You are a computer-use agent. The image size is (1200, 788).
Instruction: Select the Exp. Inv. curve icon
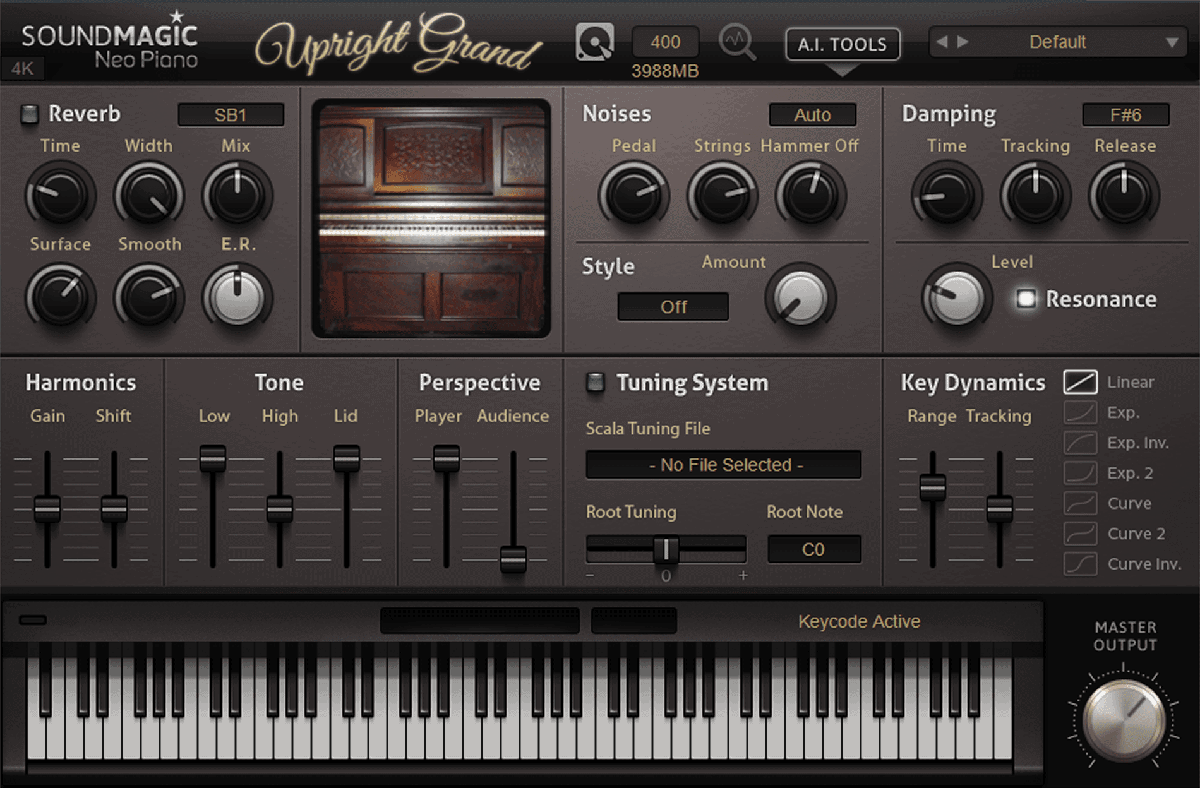coord(1080,442)
